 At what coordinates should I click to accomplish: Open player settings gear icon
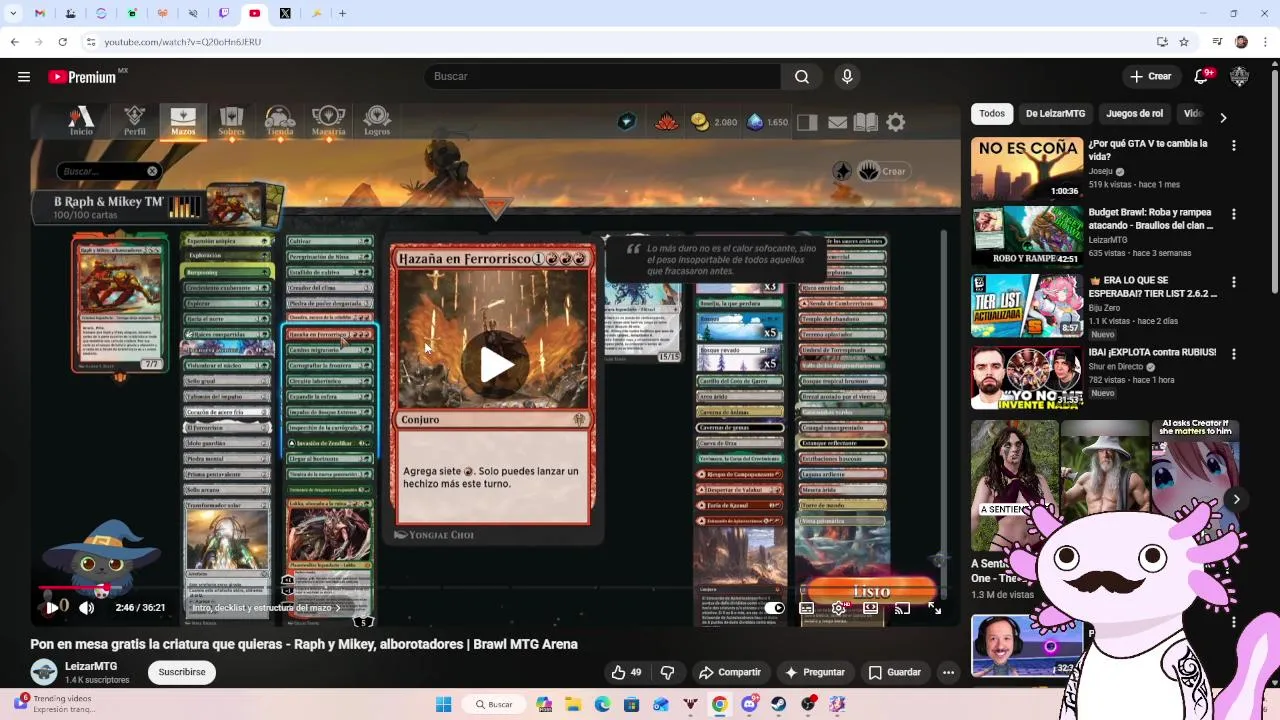[x=838, y=608]
